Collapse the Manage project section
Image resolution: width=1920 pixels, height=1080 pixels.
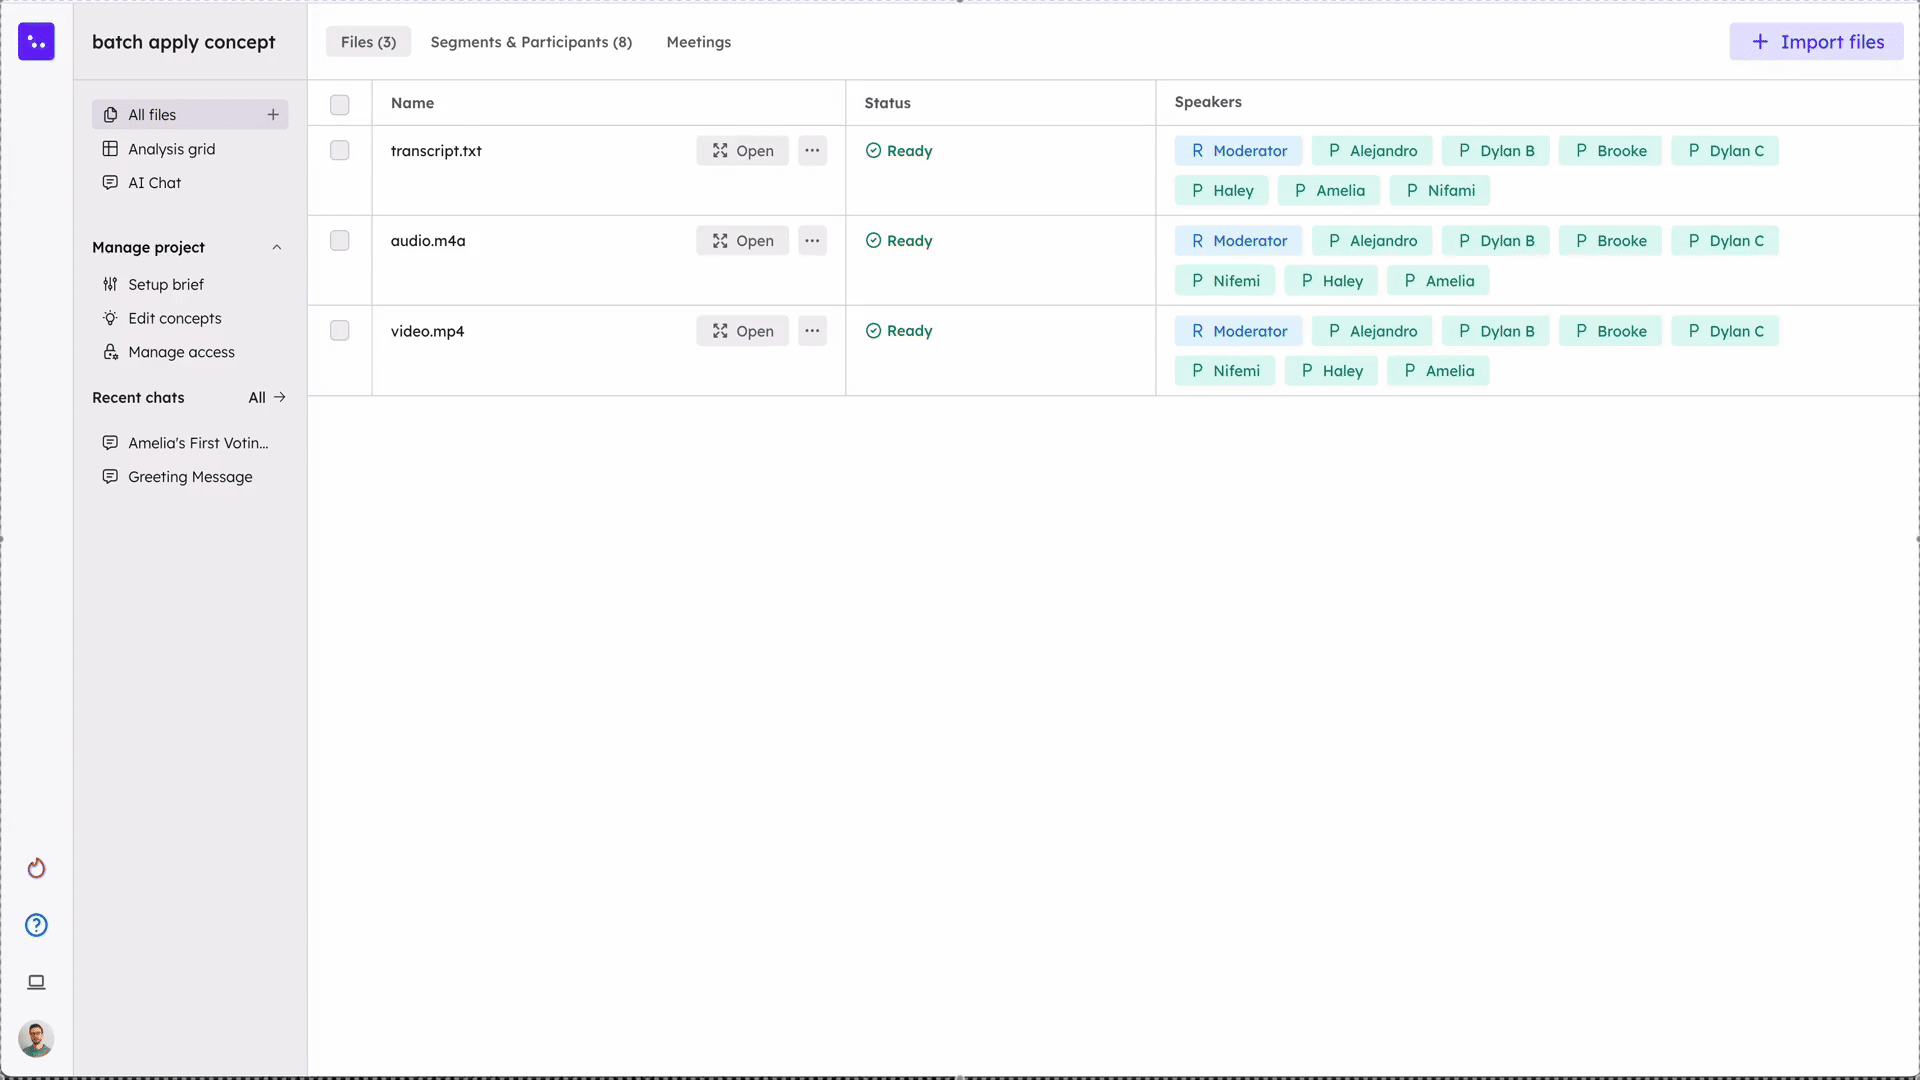277,247
